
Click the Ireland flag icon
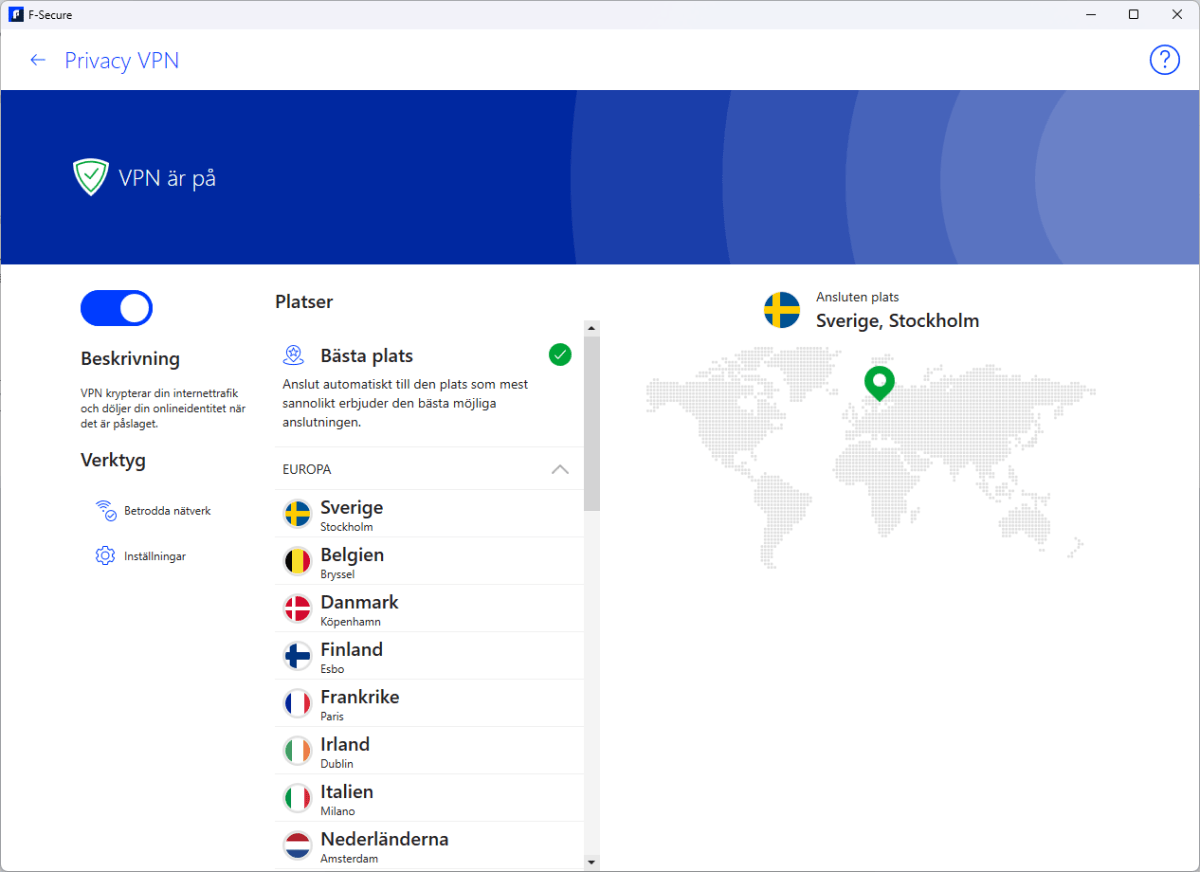298,751
